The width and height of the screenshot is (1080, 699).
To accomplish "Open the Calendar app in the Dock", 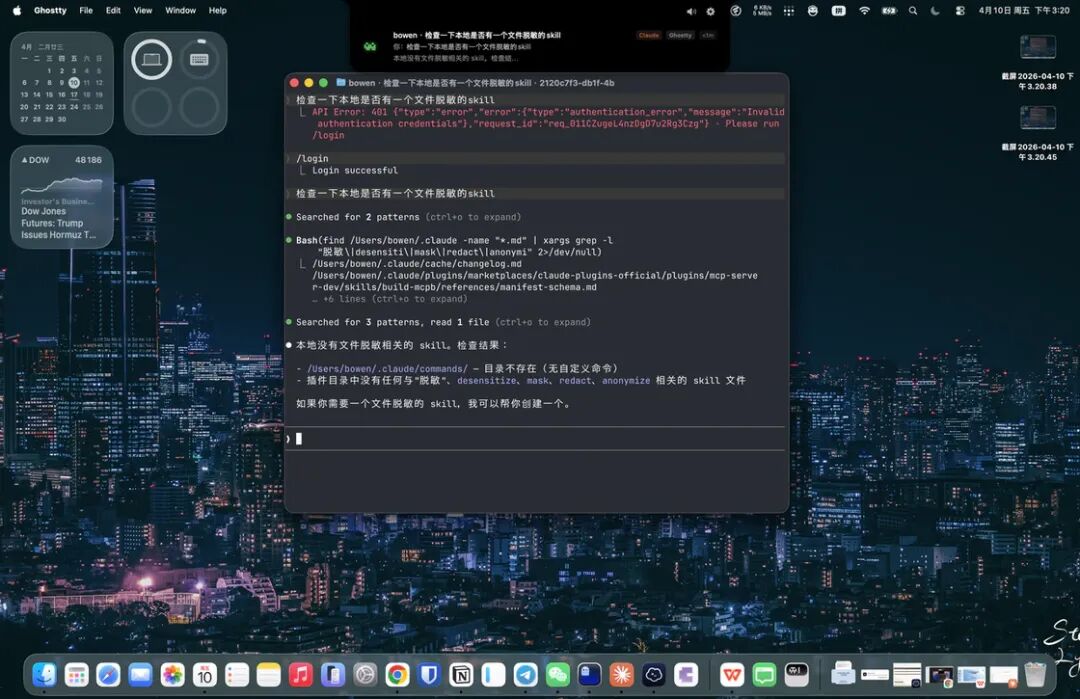I will [x=205, y=675].
